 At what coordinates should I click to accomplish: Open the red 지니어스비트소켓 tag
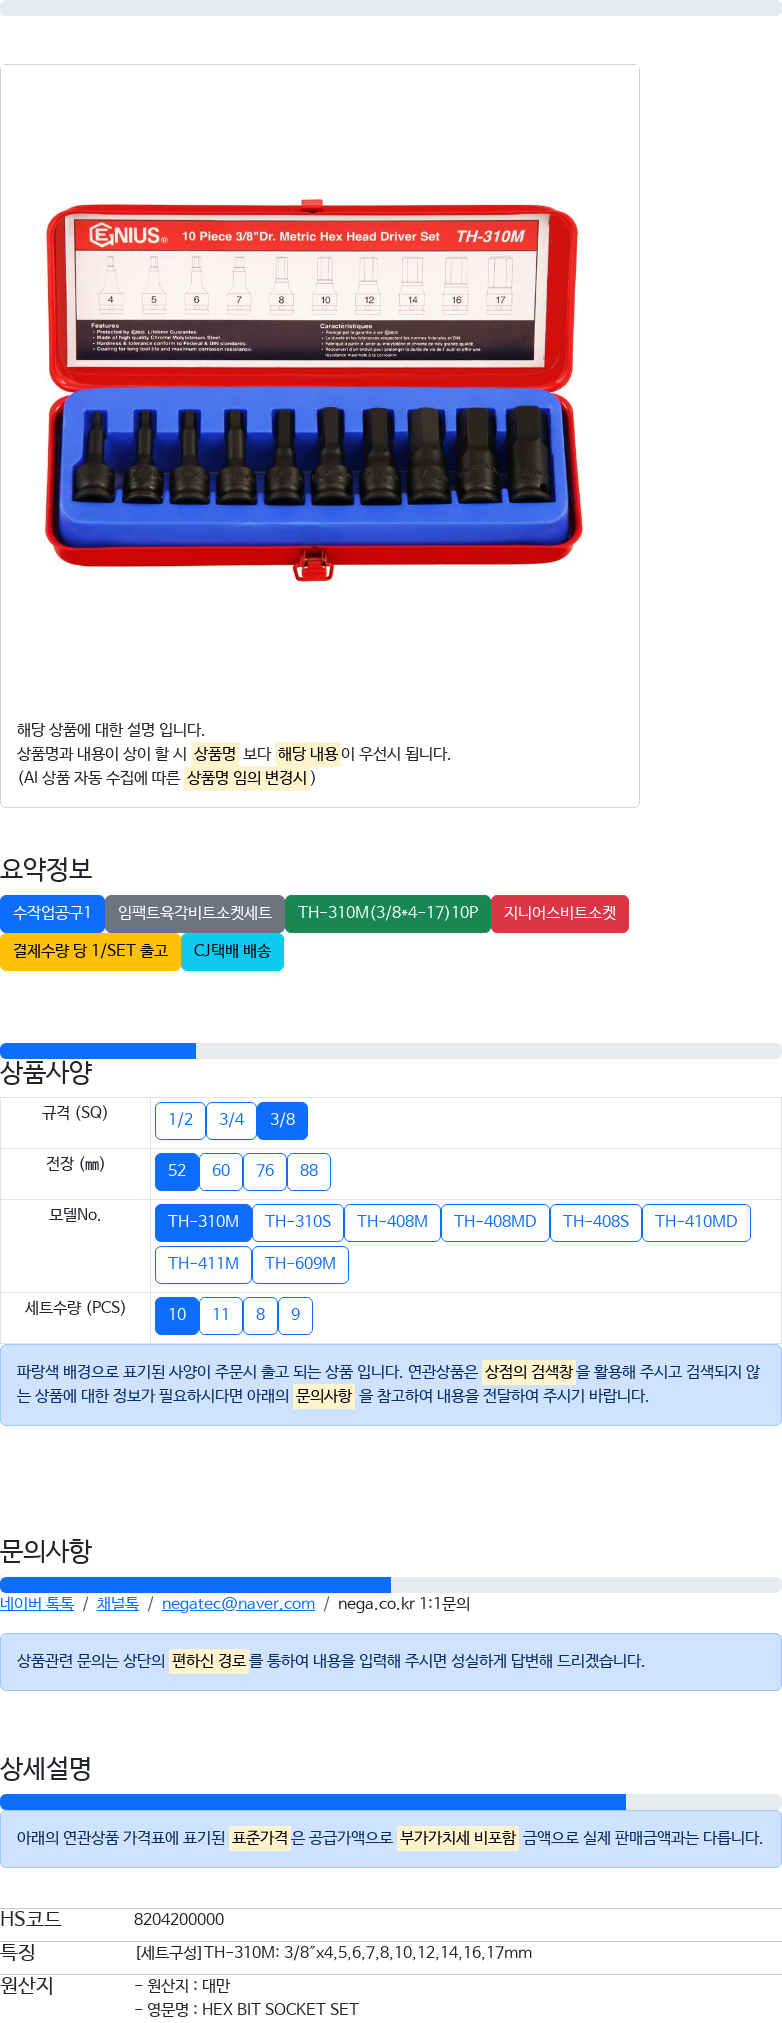pos(560,913)
